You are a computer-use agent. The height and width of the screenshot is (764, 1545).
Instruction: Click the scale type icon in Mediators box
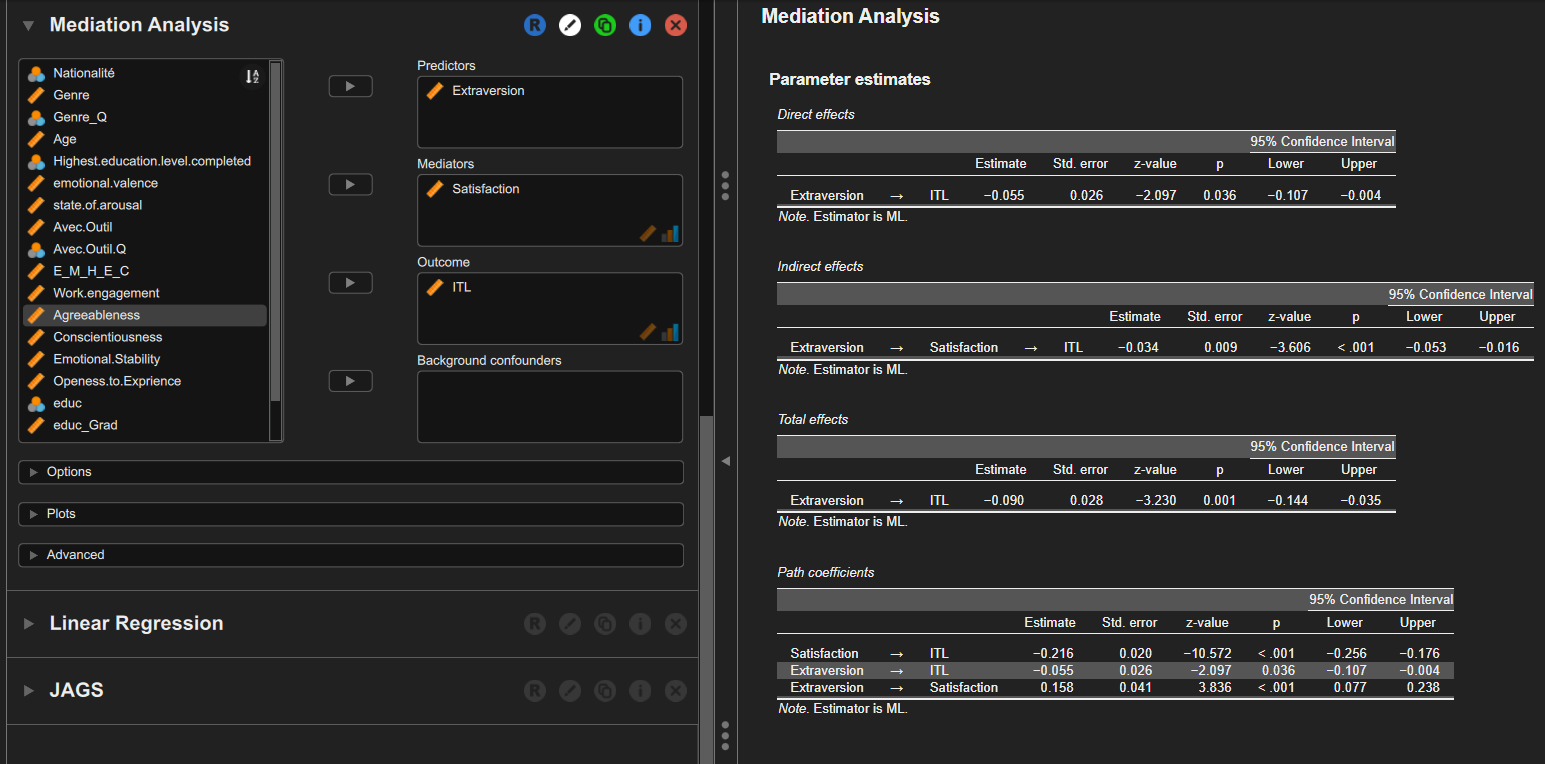coord(648,233)
